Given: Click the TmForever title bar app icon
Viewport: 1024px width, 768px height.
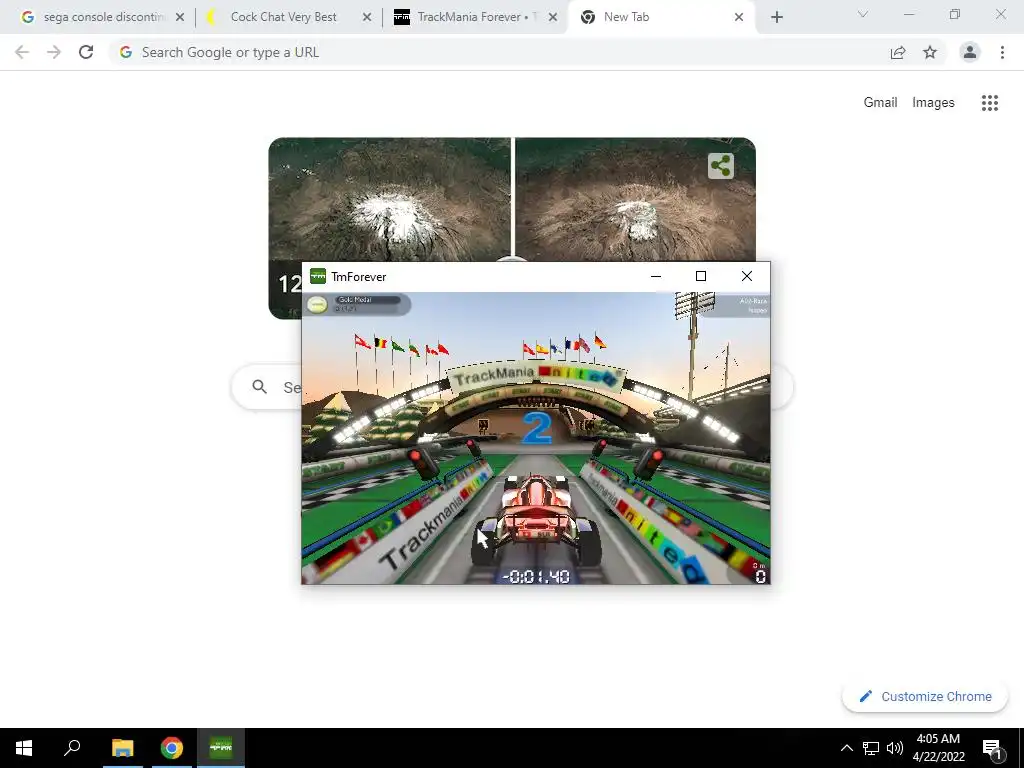Looking at the screenshot, I should click(x=318, y=276).
